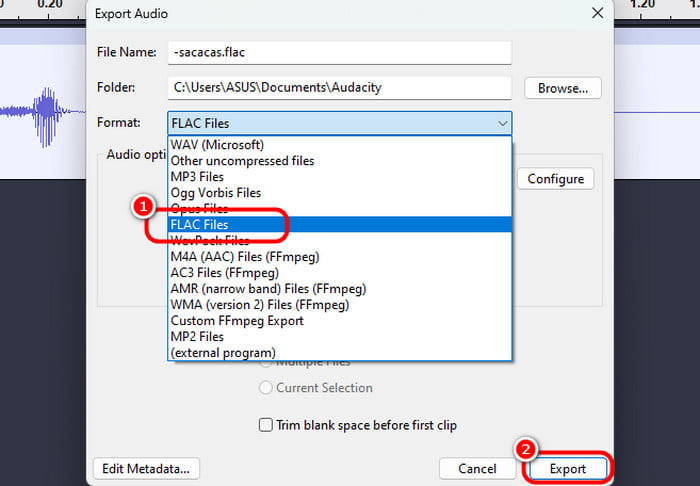Select M4A (AAC) Files (FFmpeg)

point(339,257)
